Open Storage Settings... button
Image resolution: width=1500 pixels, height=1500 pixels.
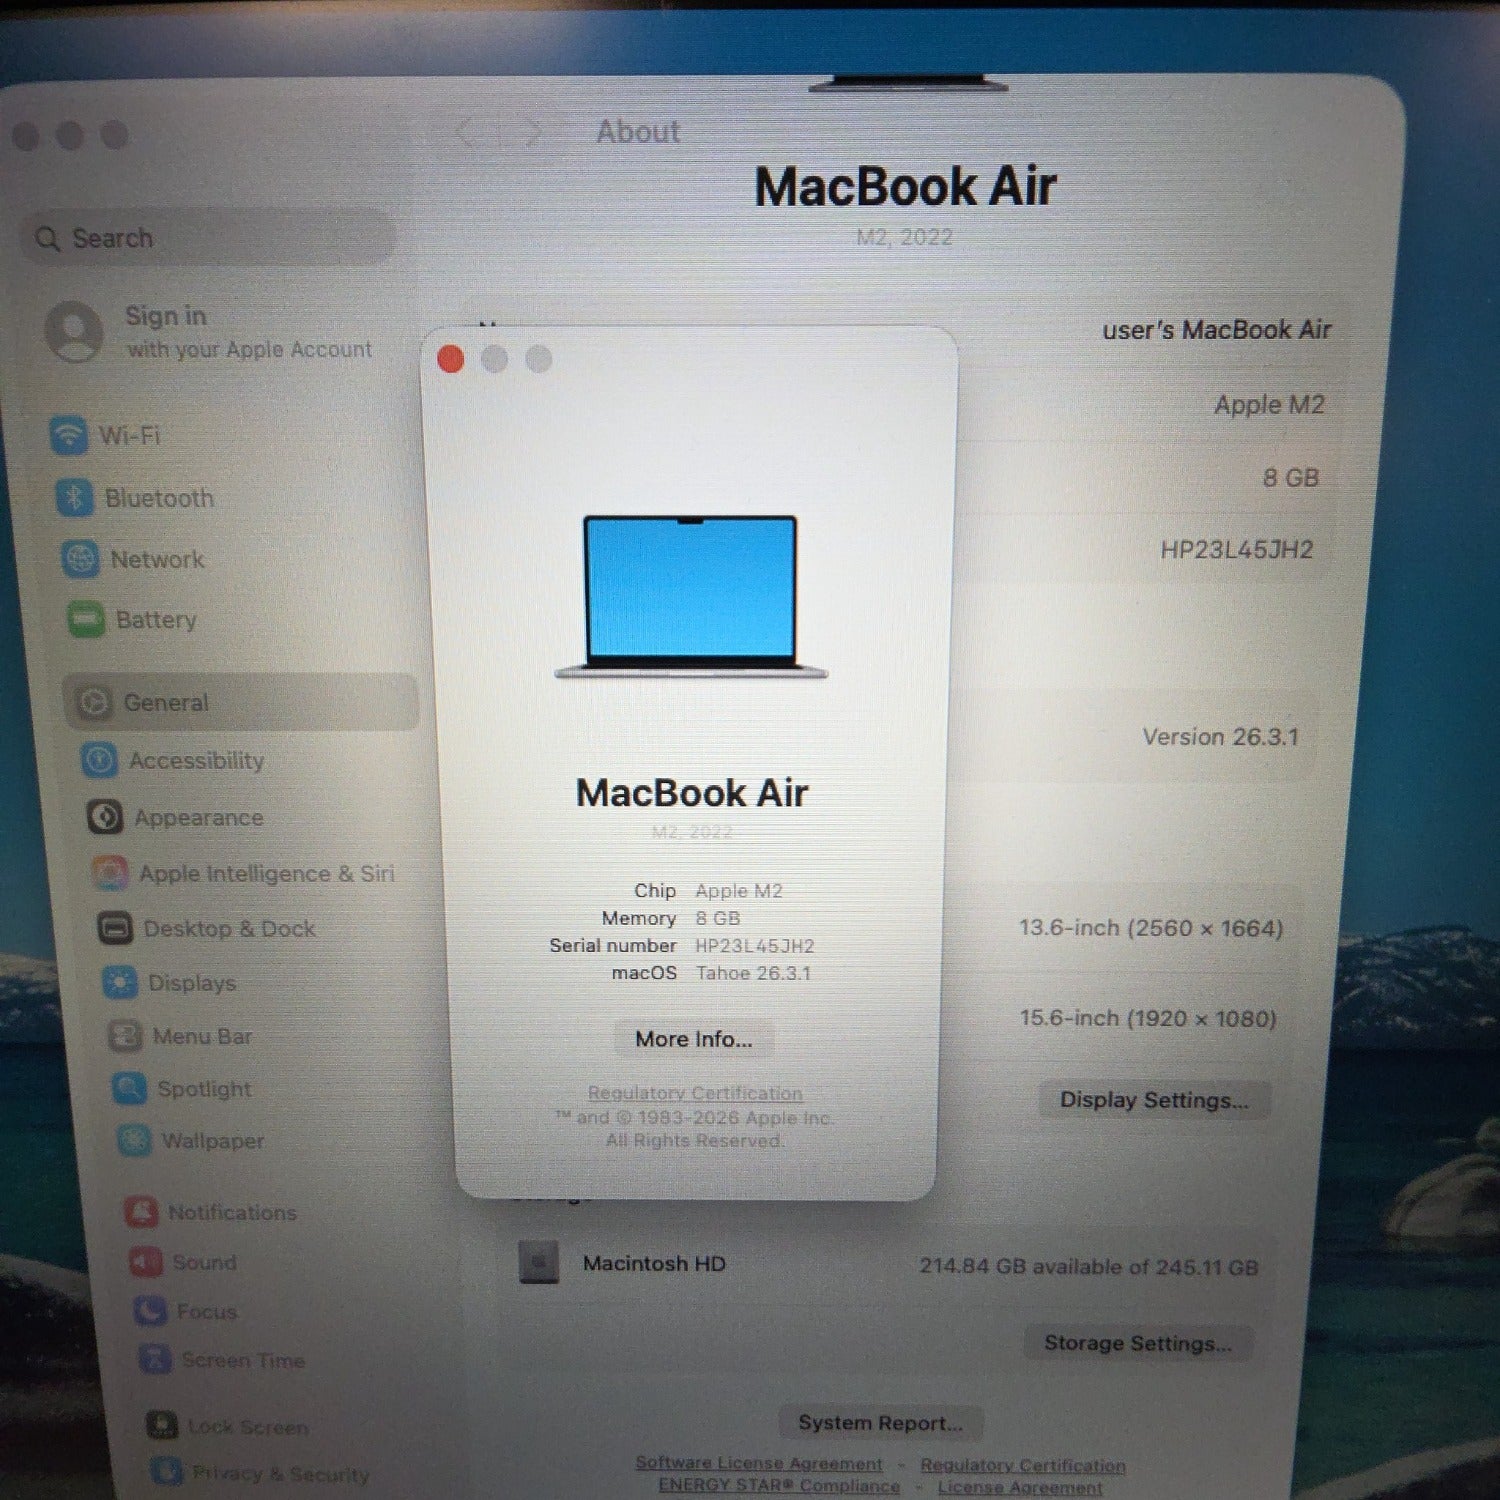click(x=1138, y=1343)
